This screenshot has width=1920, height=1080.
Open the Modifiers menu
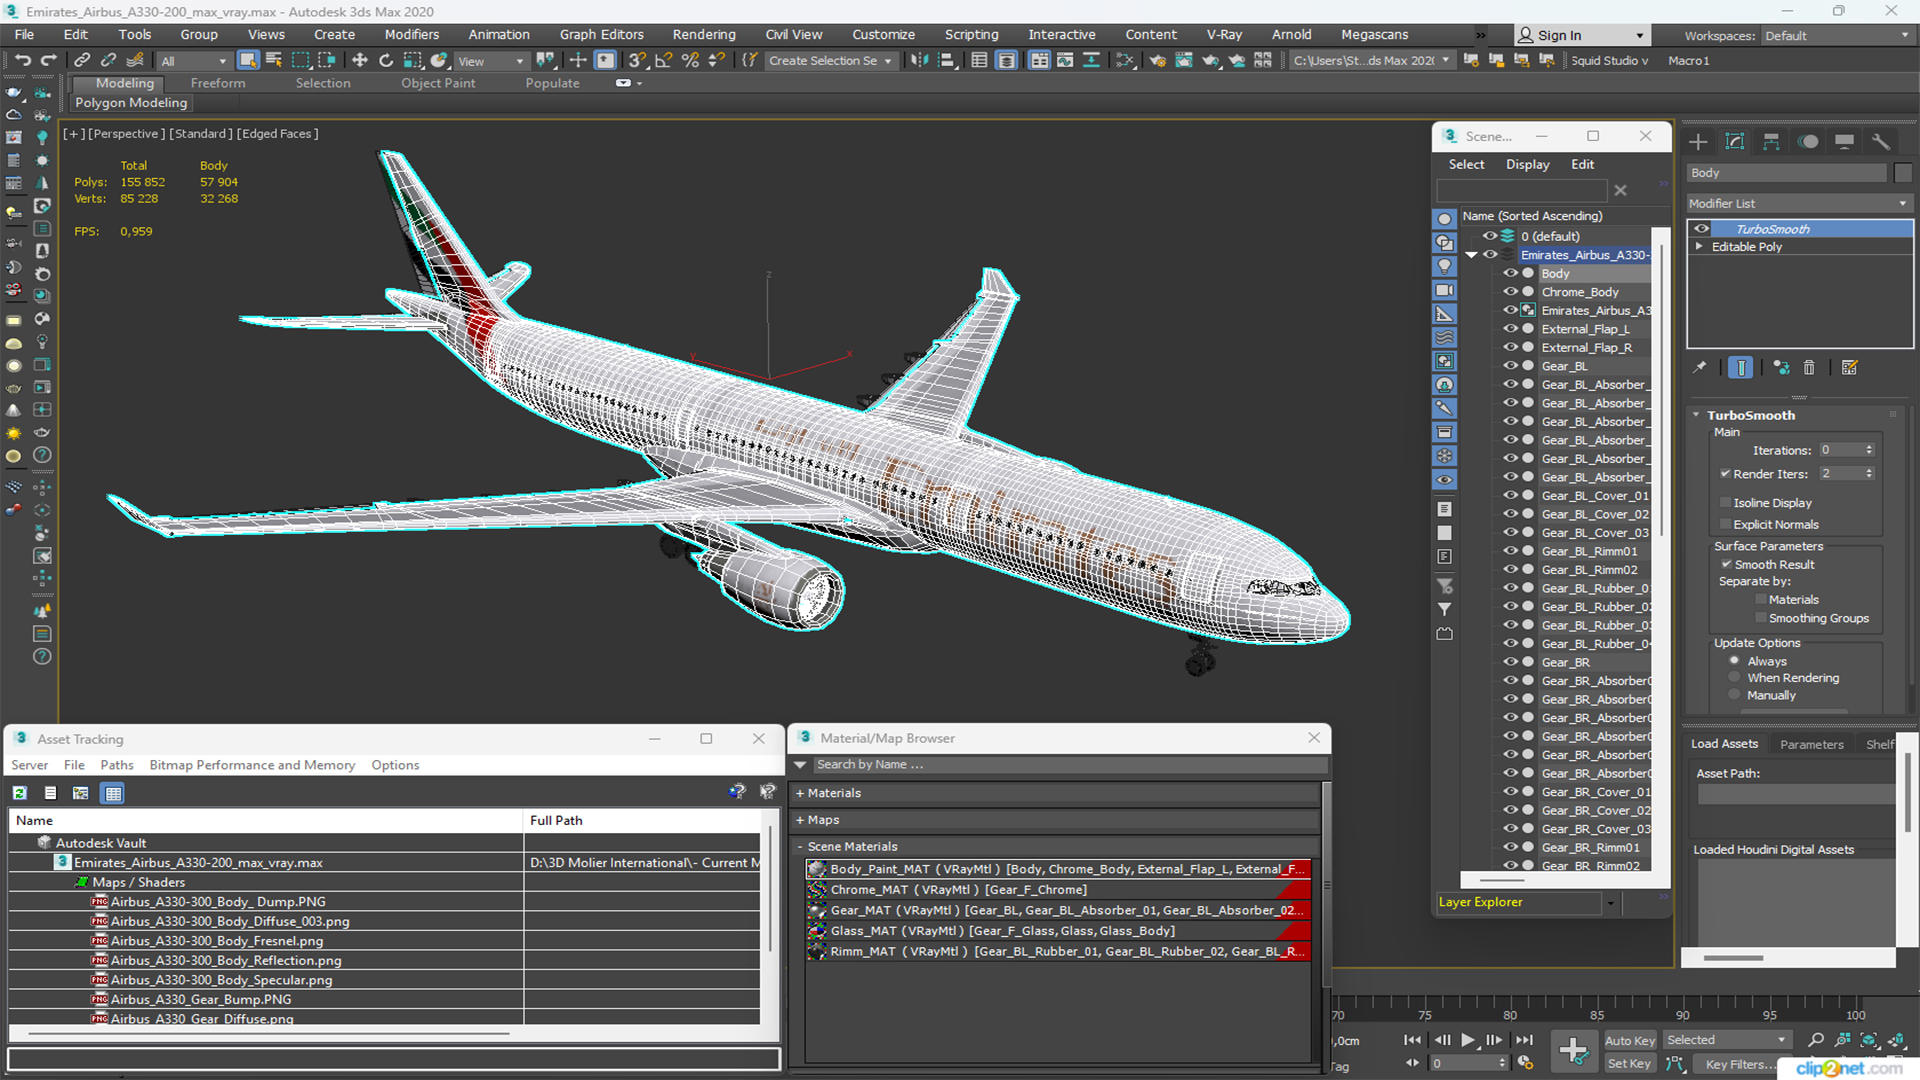[x=412, y=34]
